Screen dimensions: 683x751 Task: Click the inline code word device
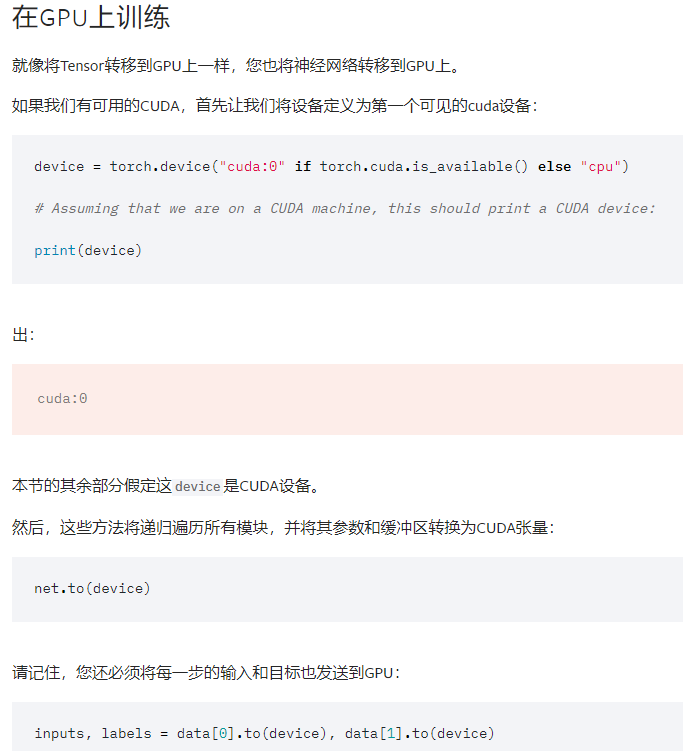click(197, 487)
